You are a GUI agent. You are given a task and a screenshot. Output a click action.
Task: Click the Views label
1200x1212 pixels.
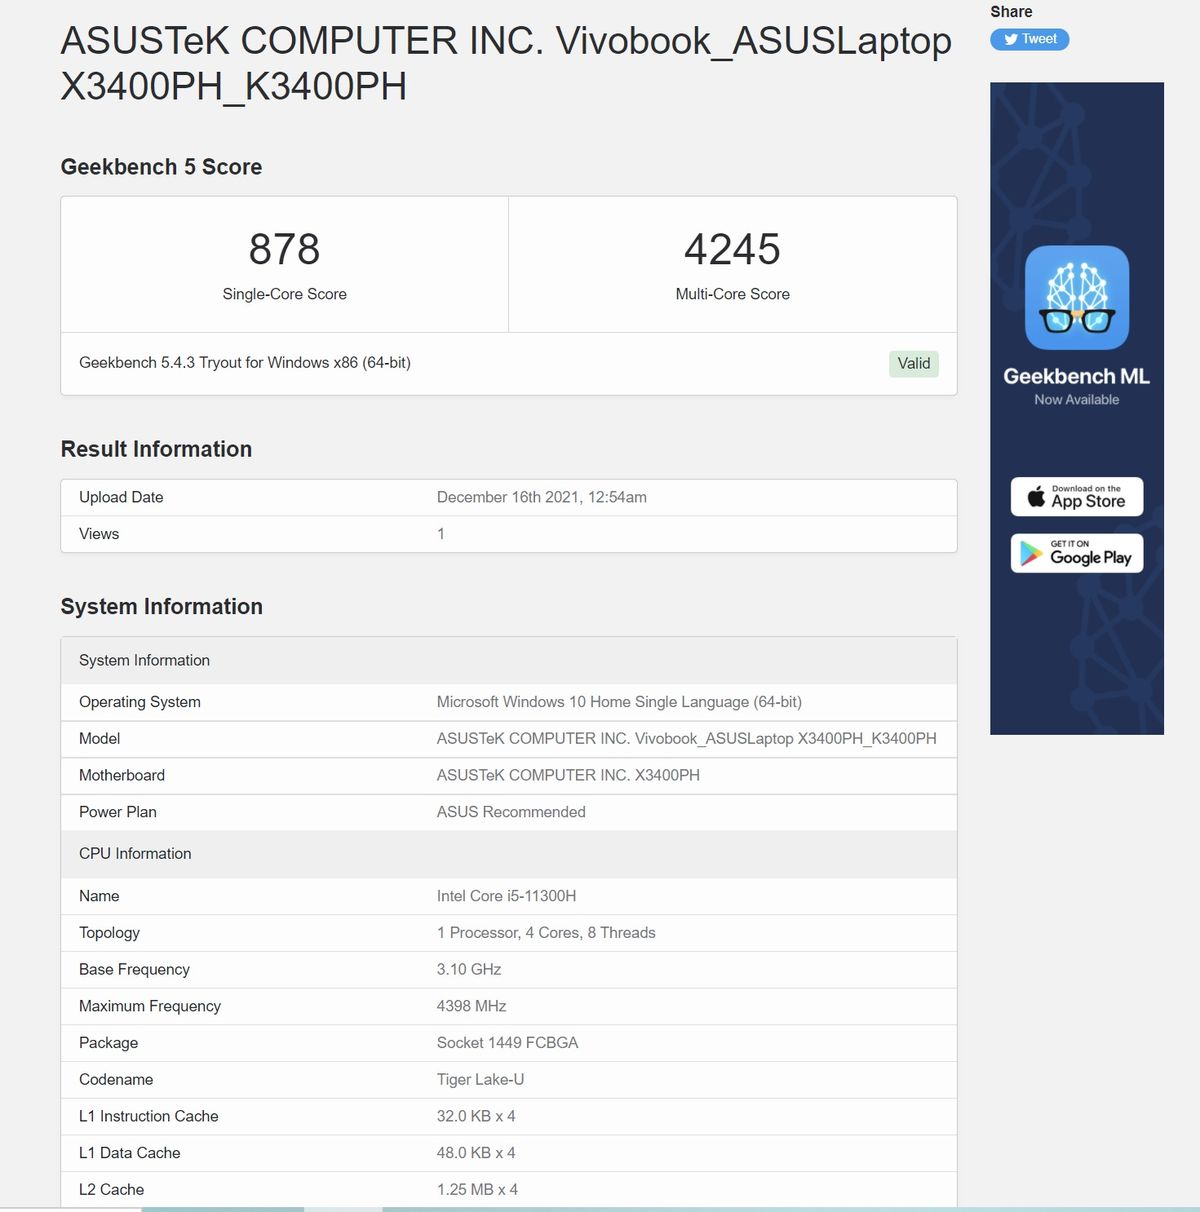point(99,534)
